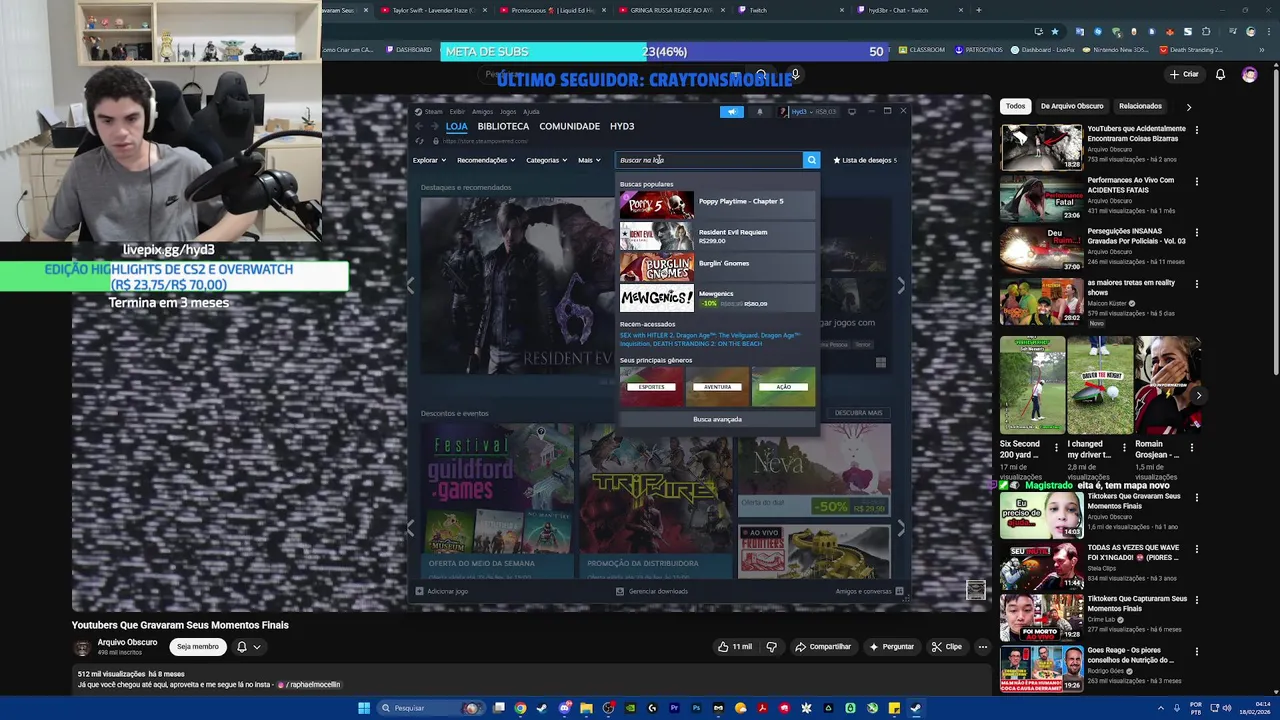The height and width of the screenshot is (720, 1280).
Task: Click the Seja membro button
Action: pos(198,647)
